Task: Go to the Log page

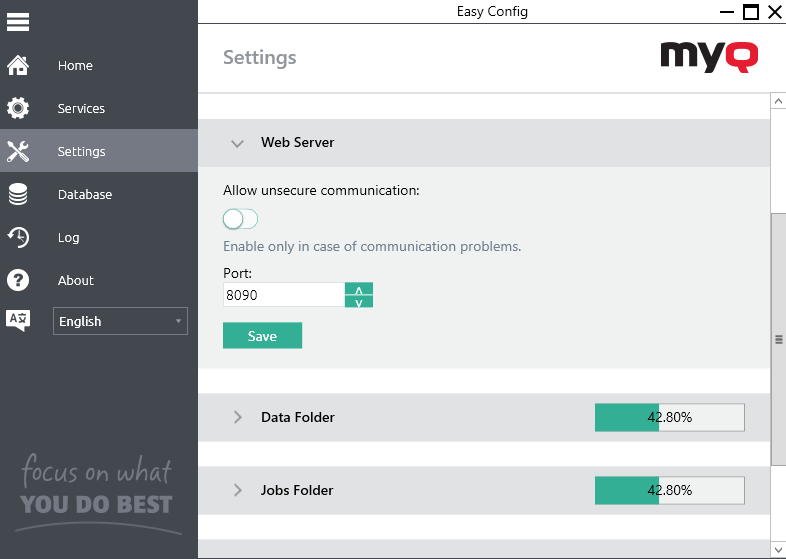Action: point(68,238)
